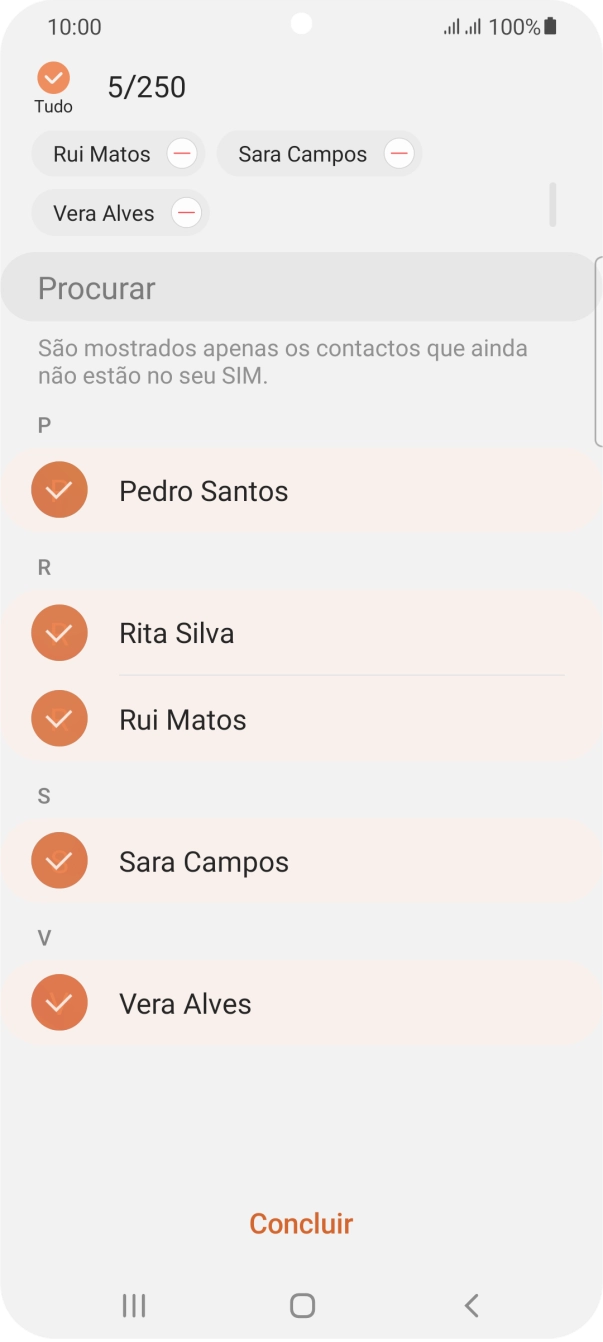Tap Concluir to finish selection
Screen dimensions: 603x1342
(x=301, y=1222)
